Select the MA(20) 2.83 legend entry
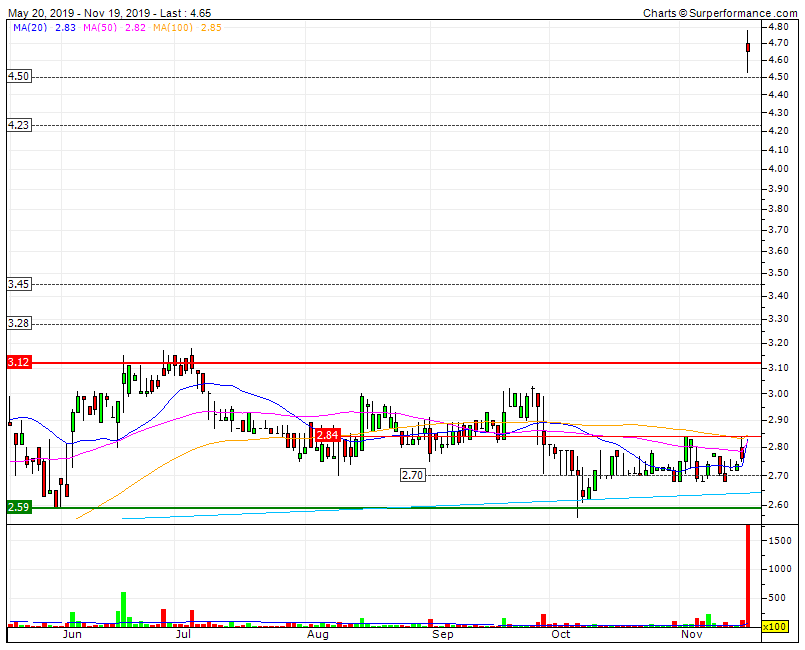805x650 pixels. 44,28
